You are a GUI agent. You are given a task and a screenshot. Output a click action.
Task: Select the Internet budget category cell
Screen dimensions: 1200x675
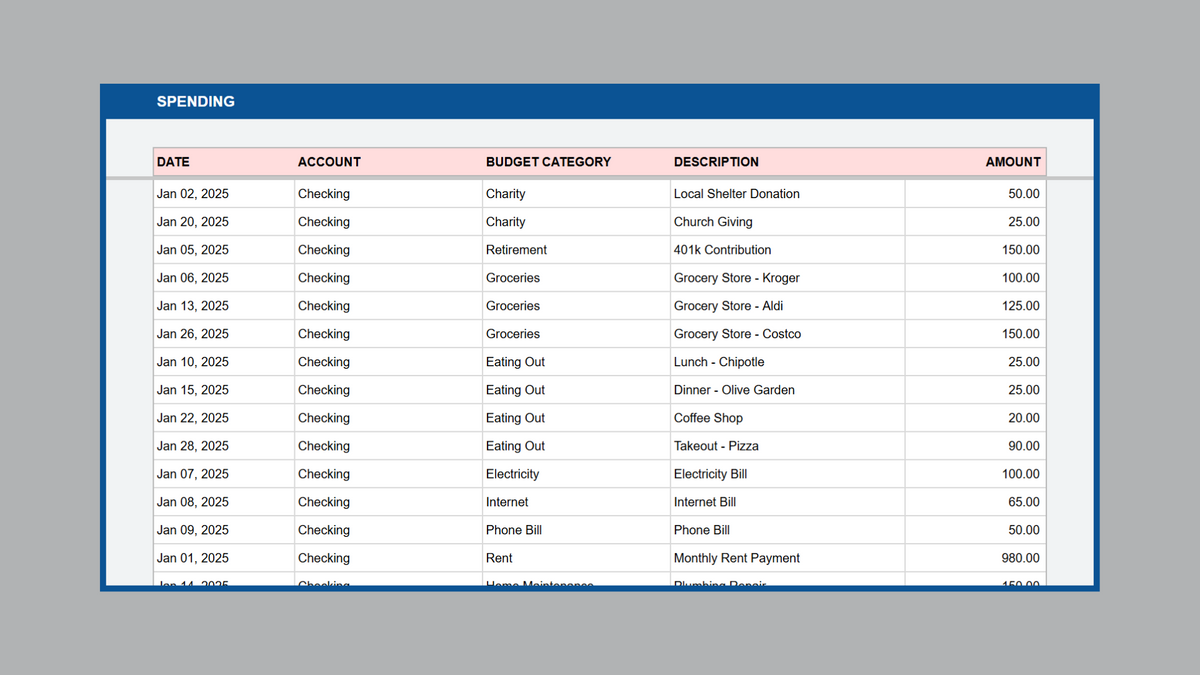(x=576, y=502)
